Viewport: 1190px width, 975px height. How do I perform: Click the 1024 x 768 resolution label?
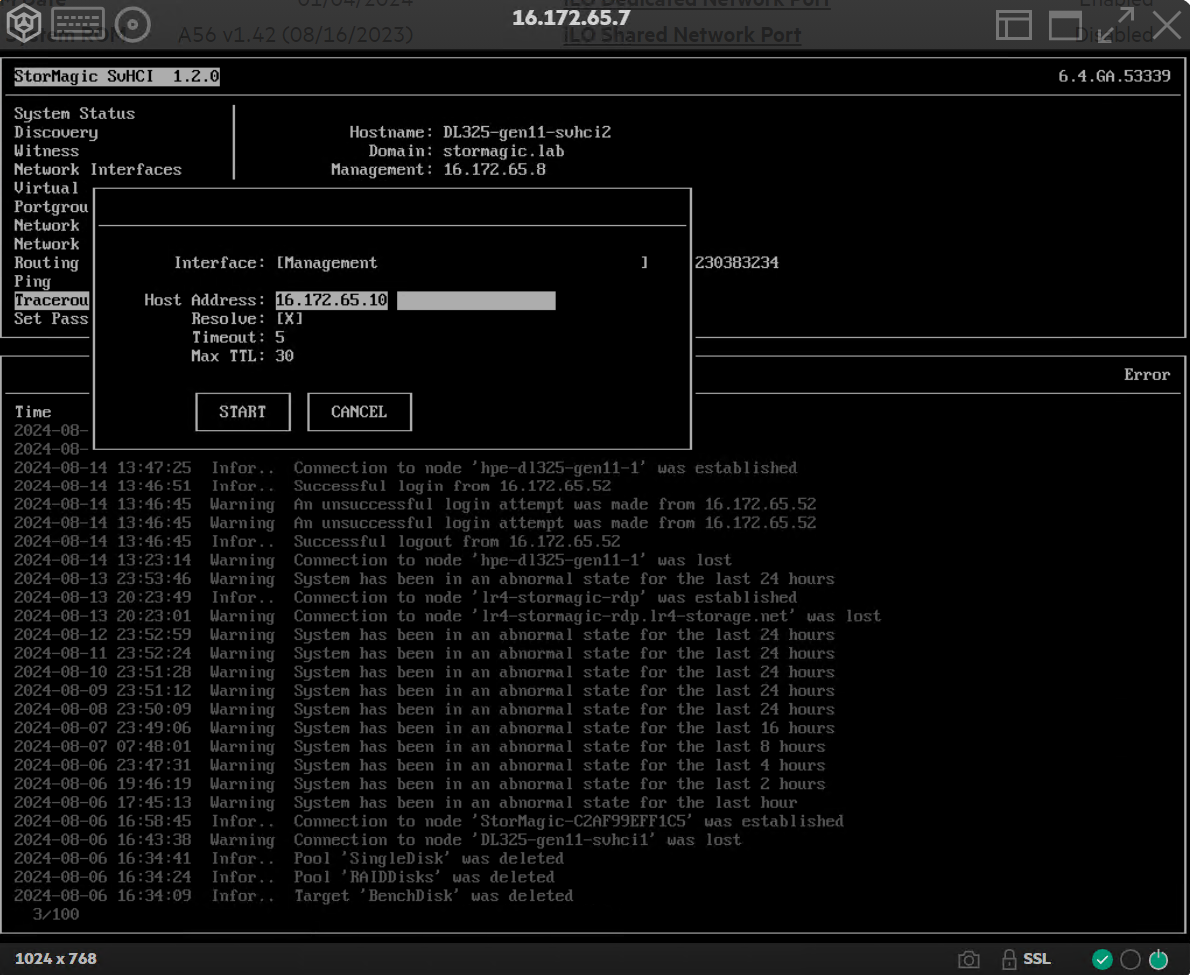[x=55, y=958]
